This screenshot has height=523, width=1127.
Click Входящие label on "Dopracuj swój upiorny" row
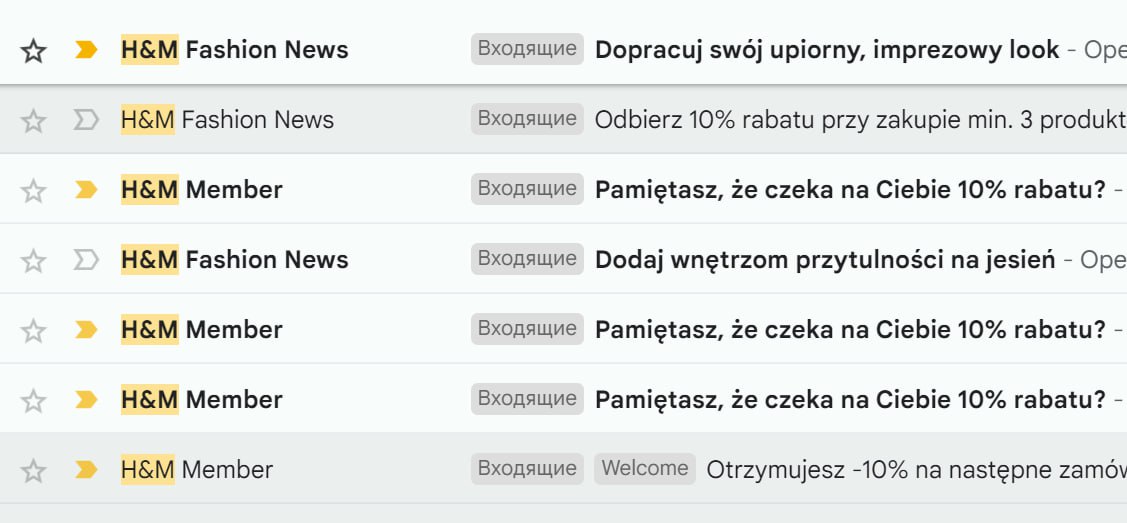click(528, 49)
